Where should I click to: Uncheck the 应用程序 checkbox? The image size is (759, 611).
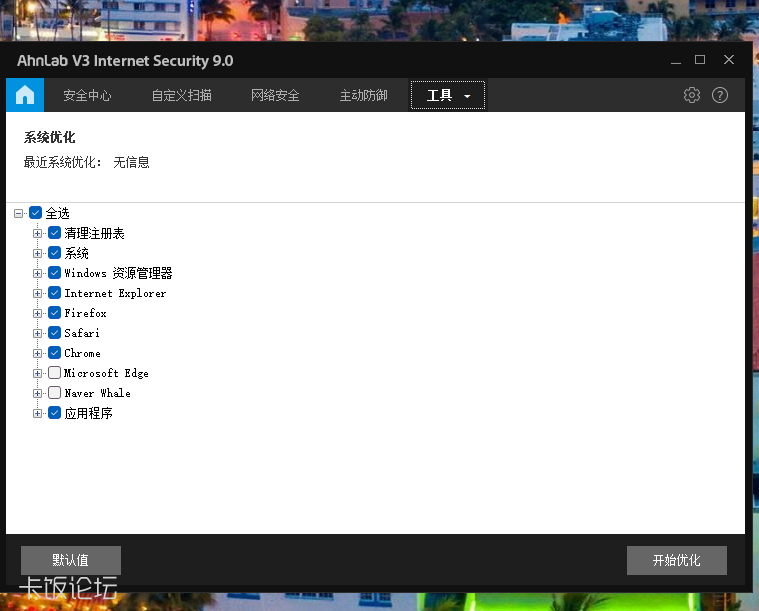[55, 413]
